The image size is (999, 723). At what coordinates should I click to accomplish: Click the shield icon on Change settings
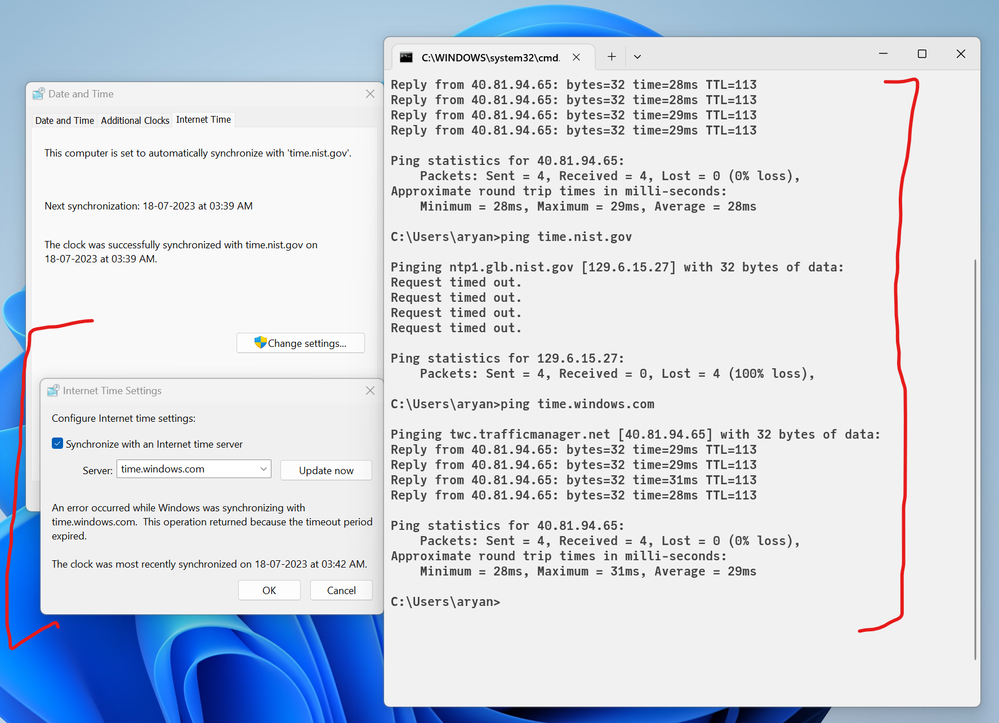tap(260, 342)
